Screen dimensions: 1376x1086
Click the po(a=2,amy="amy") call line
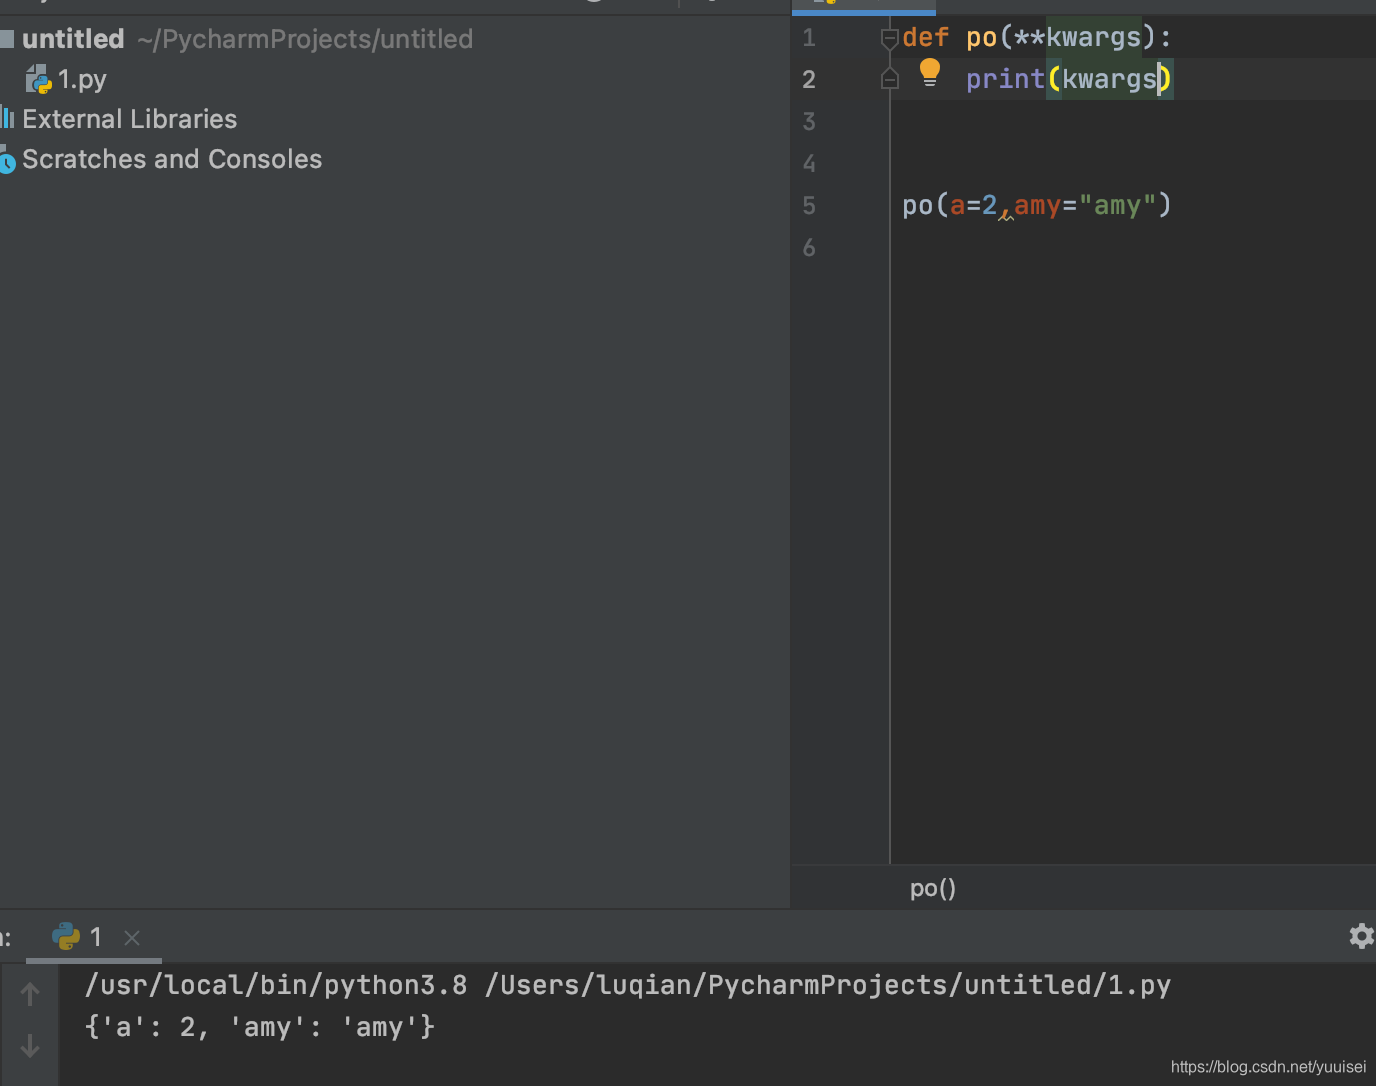[x=1037, y=206]
